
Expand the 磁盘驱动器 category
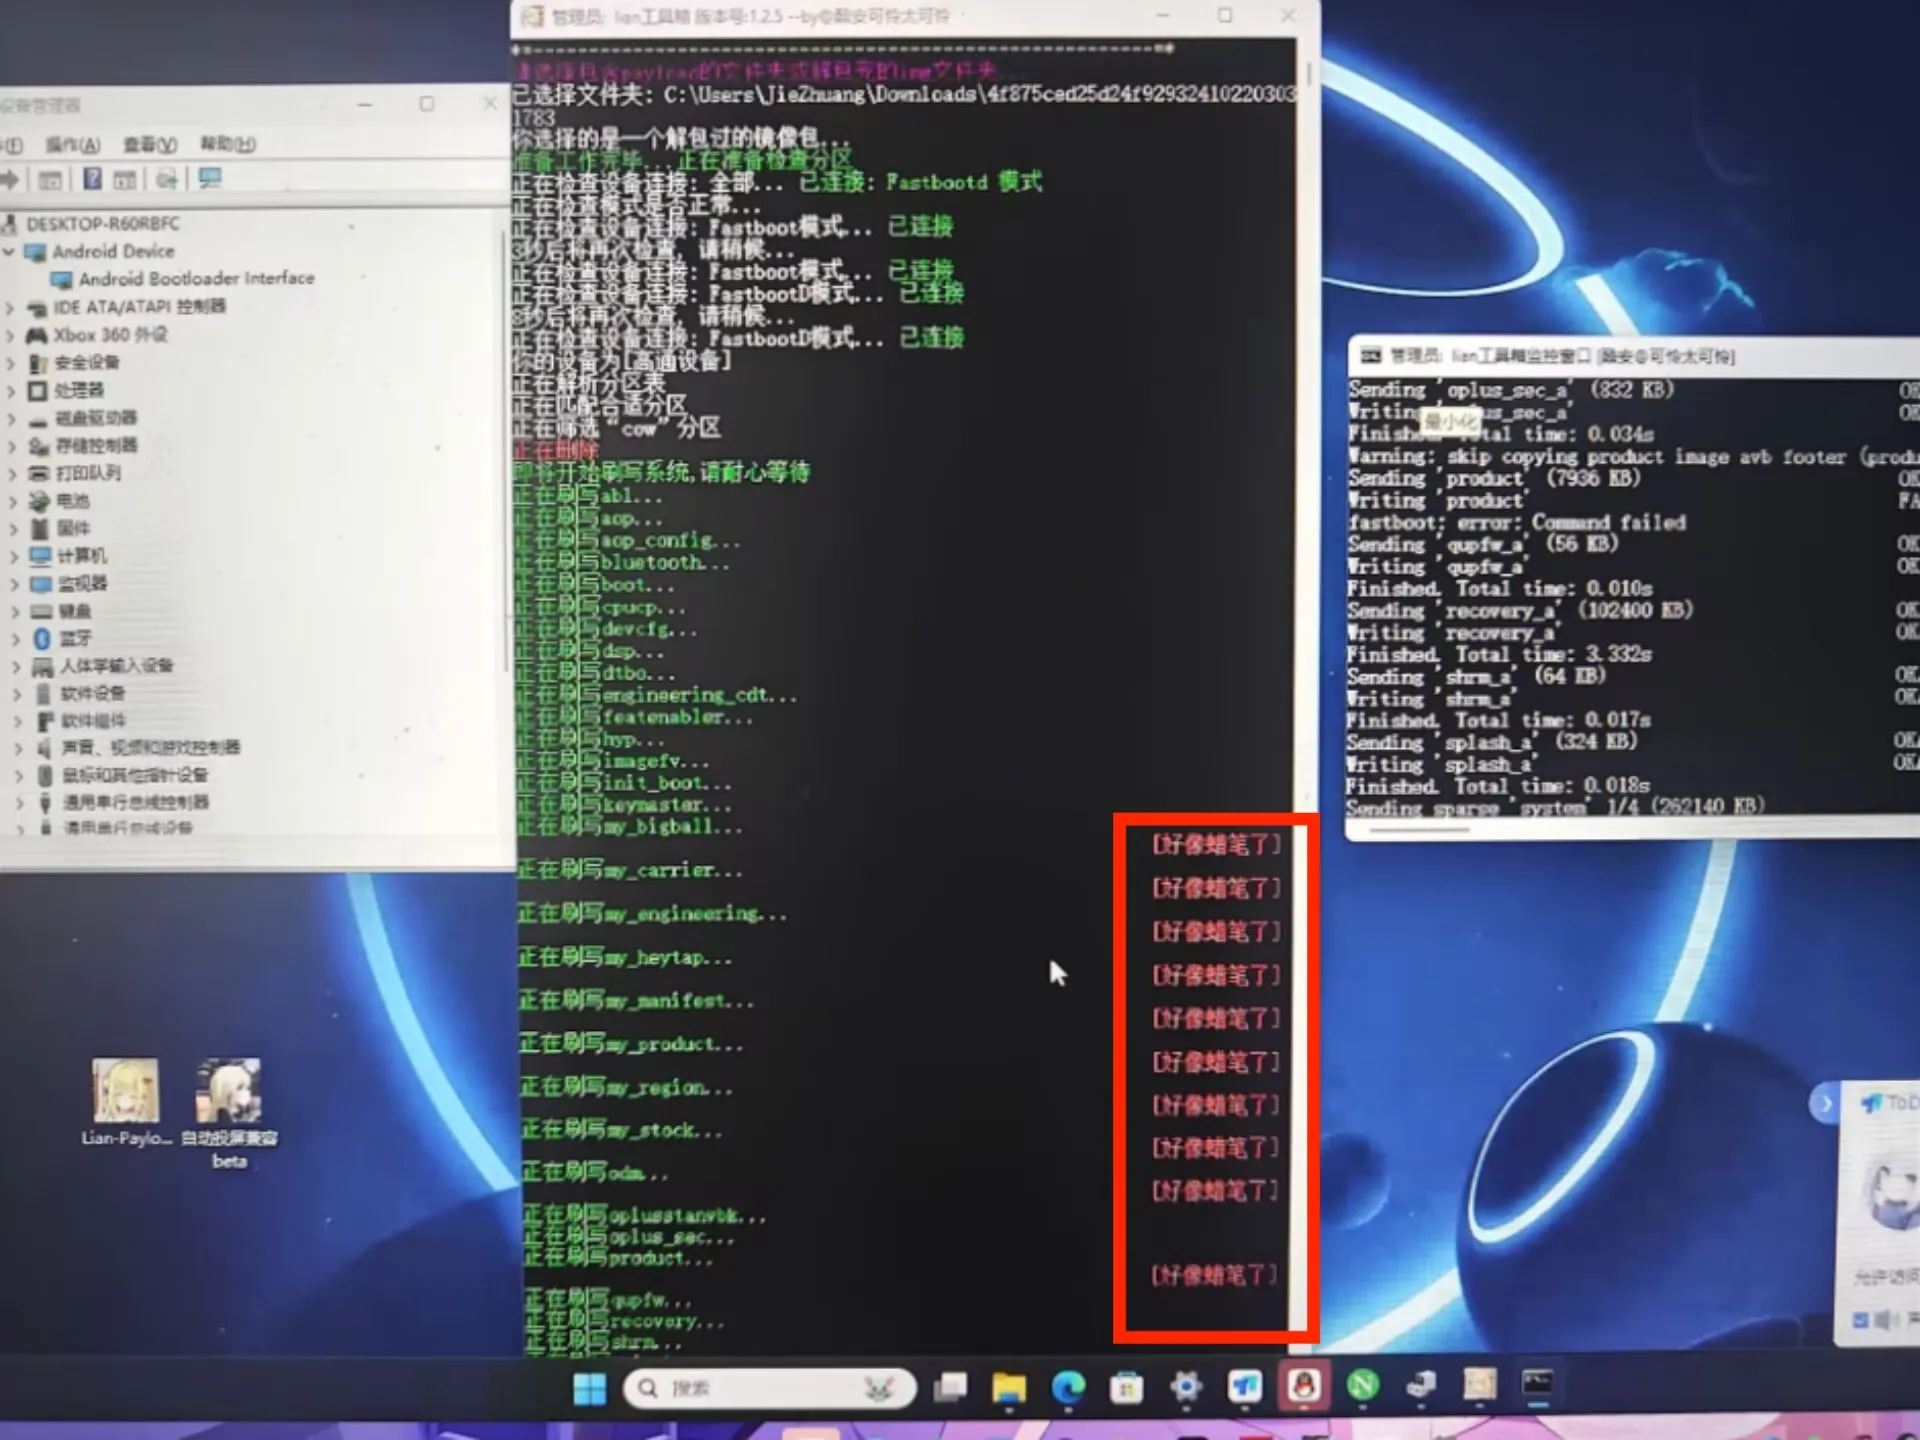pyautogui.click(x=10, y=418)
